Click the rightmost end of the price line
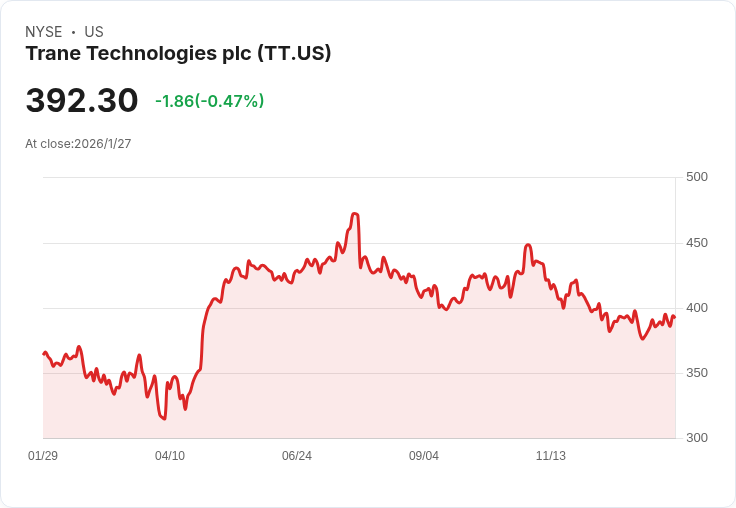 point(675,318)
